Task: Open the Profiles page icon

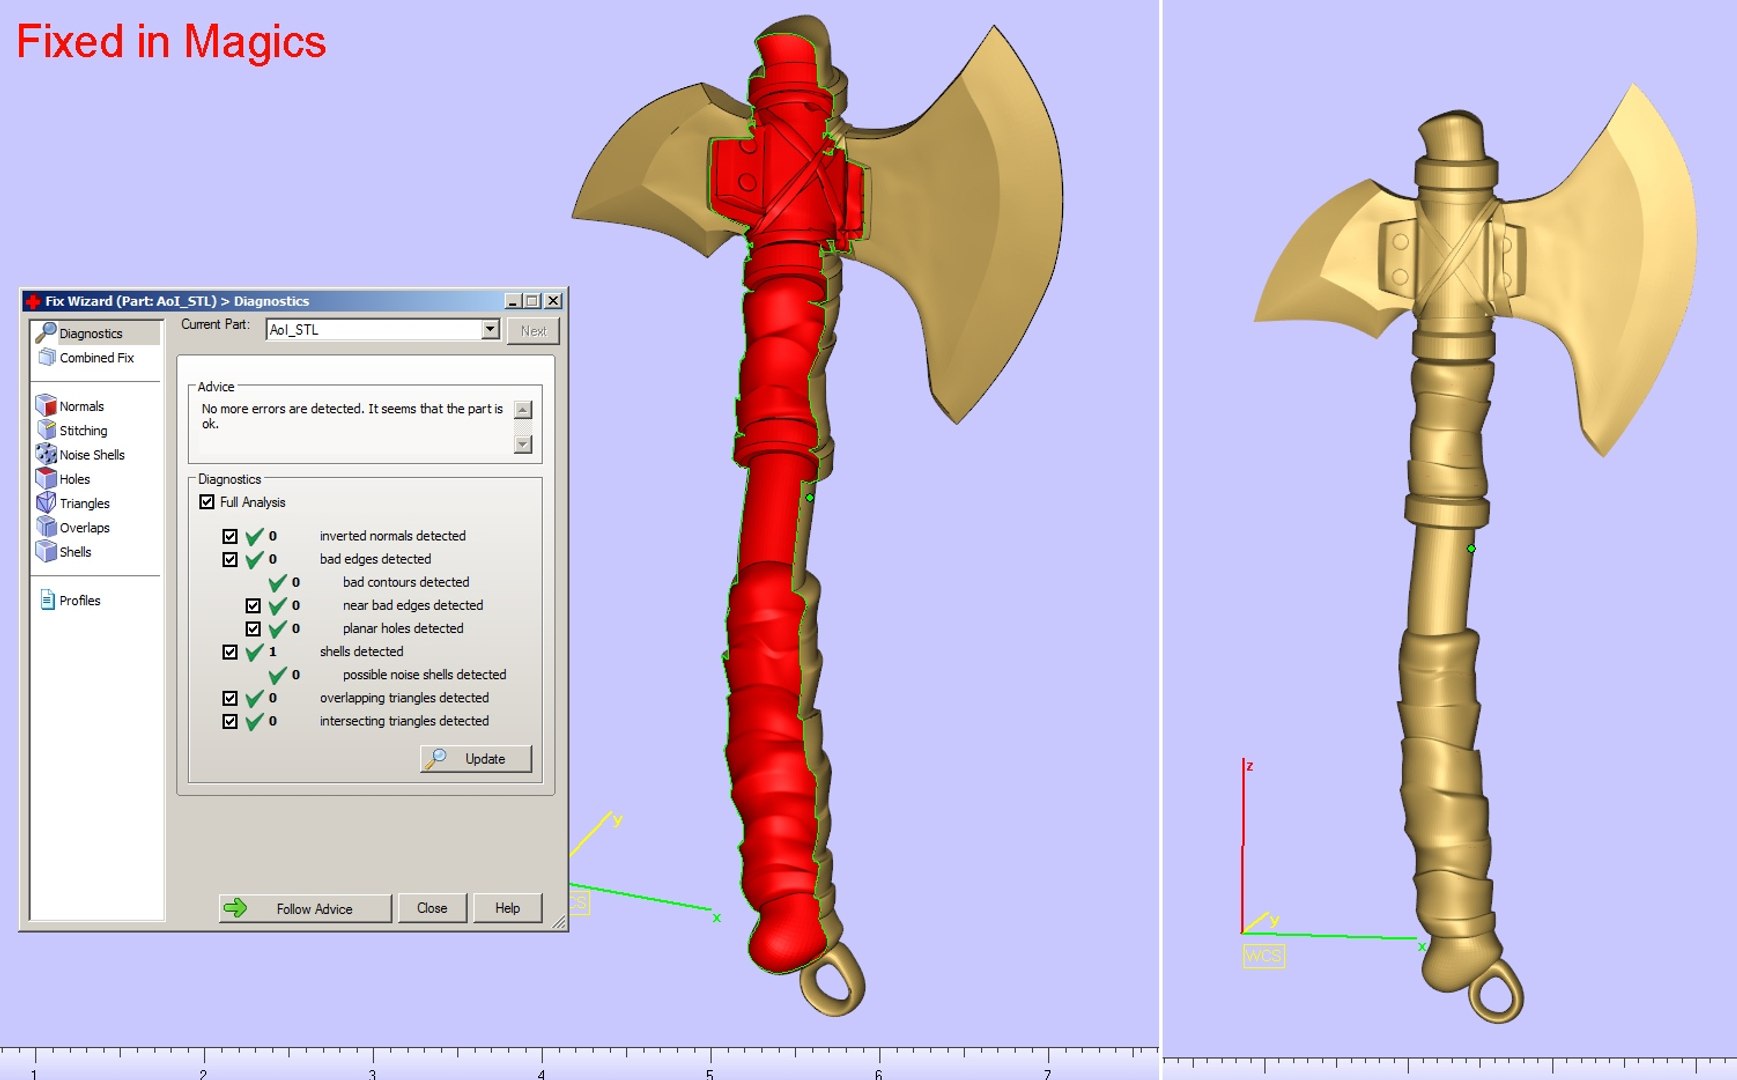Action: click(x=47, y=600)
